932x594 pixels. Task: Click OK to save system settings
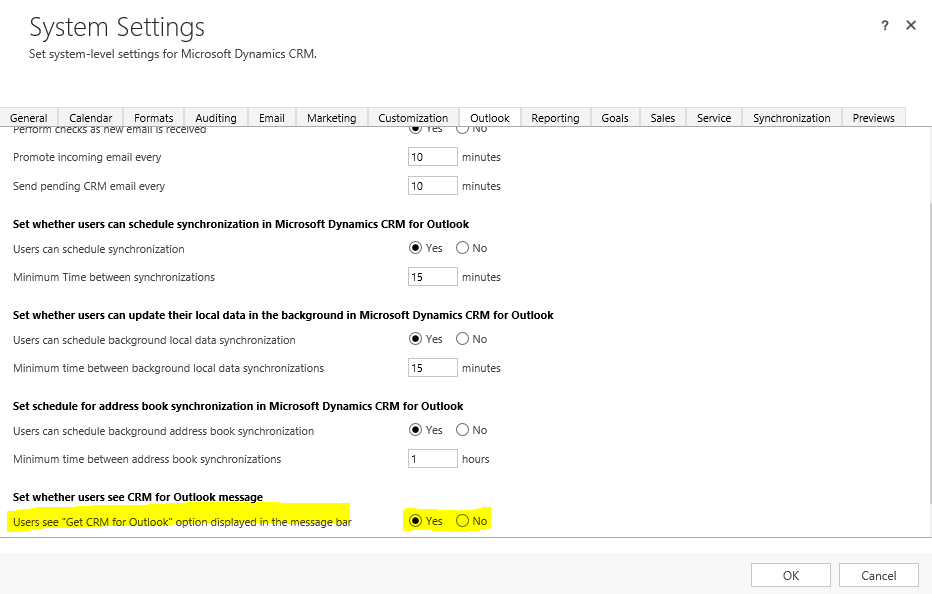click(790, 575)
